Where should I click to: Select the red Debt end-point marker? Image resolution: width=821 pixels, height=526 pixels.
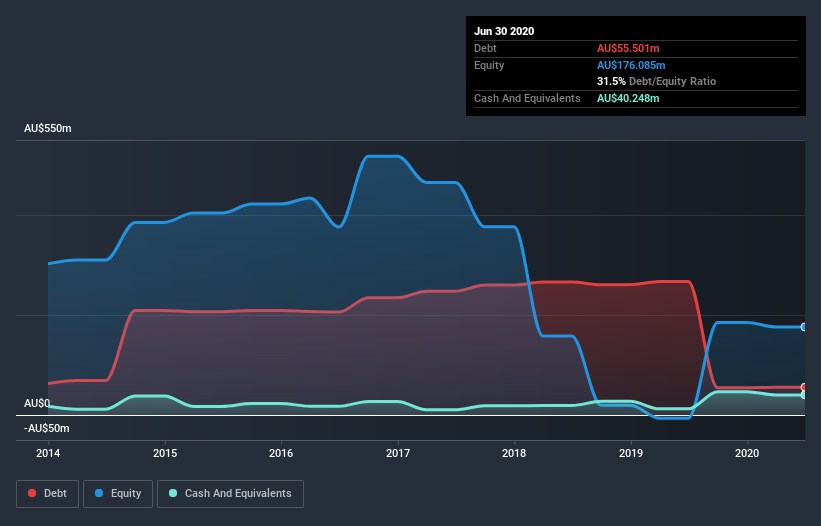click(804, 387)
